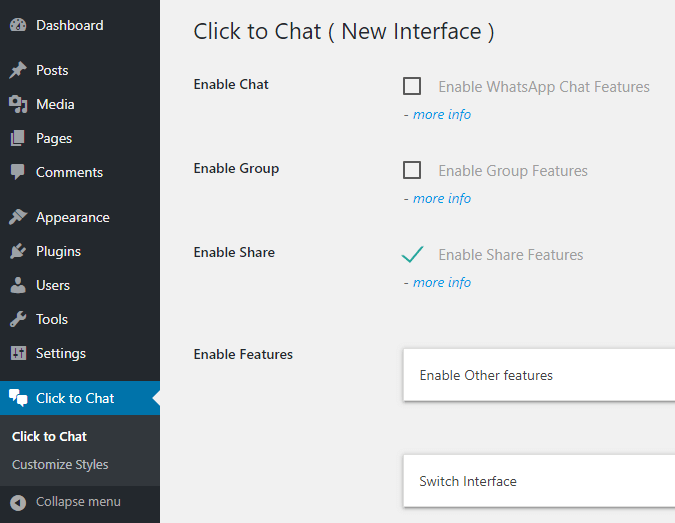
Task: Click the Enable Share Features label
Action: point(511,255)
